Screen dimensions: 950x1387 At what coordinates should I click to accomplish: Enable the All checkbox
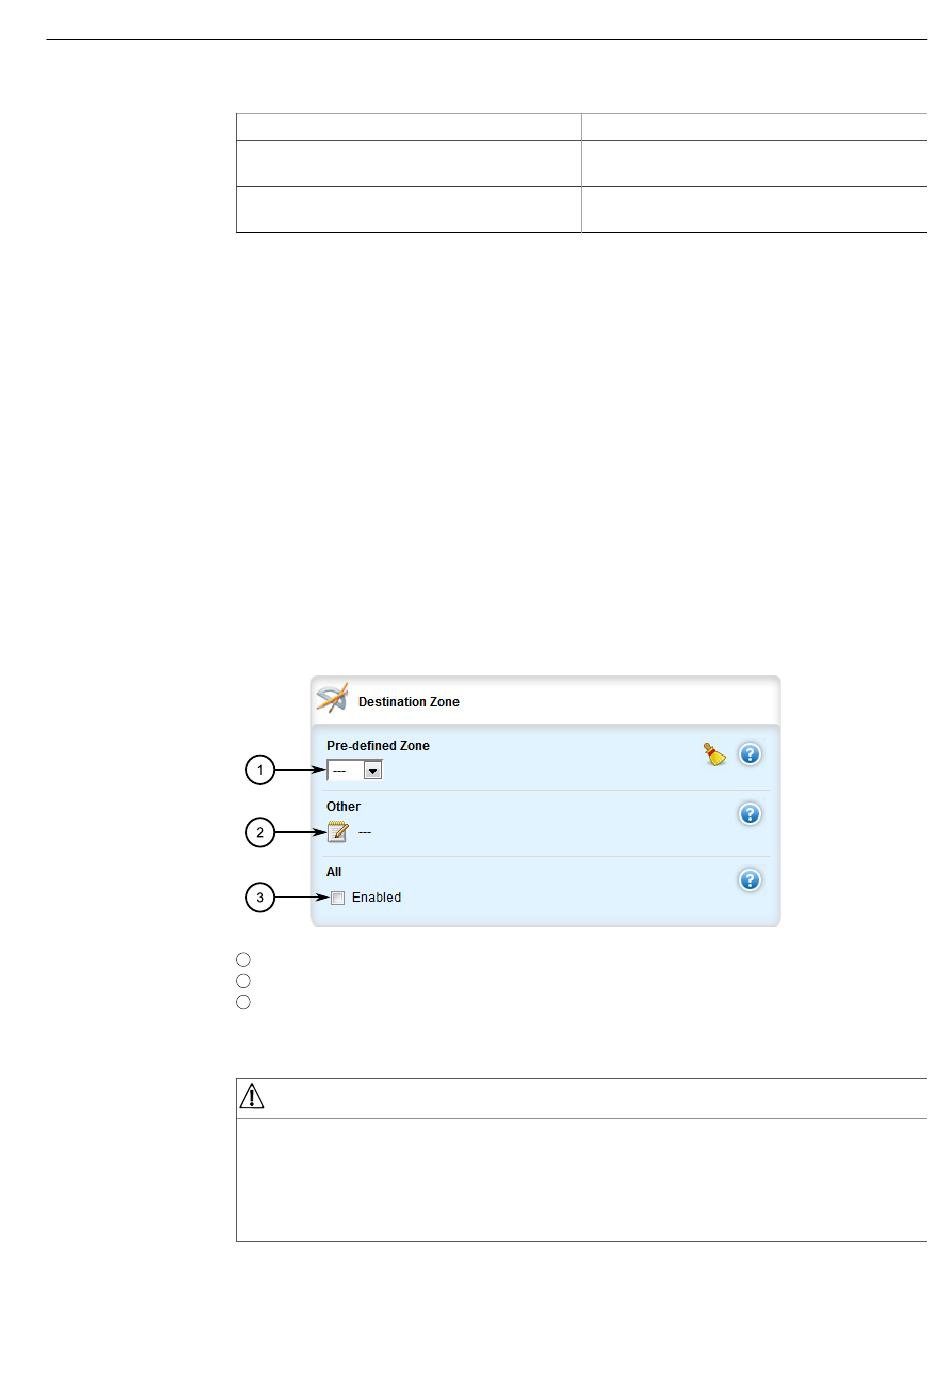tap(338, 898)
